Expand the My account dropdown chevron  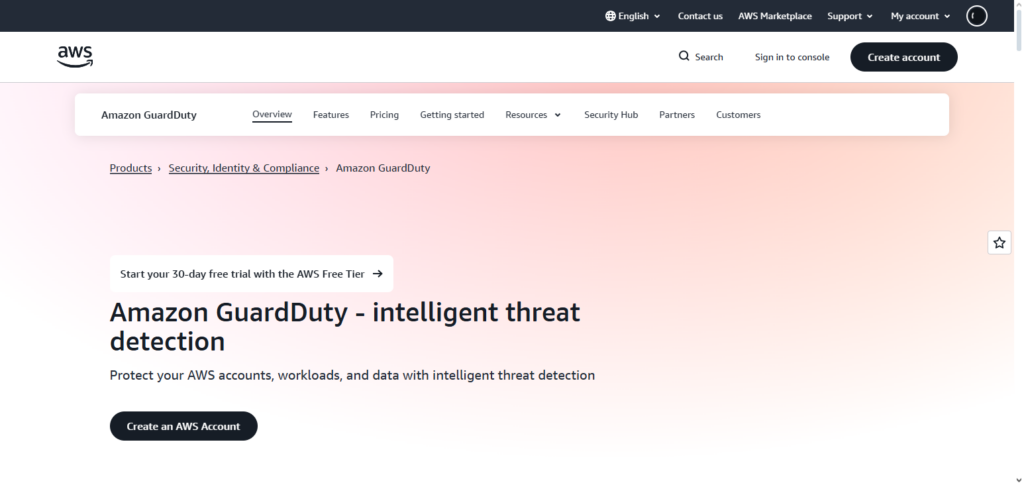(947, 16)
